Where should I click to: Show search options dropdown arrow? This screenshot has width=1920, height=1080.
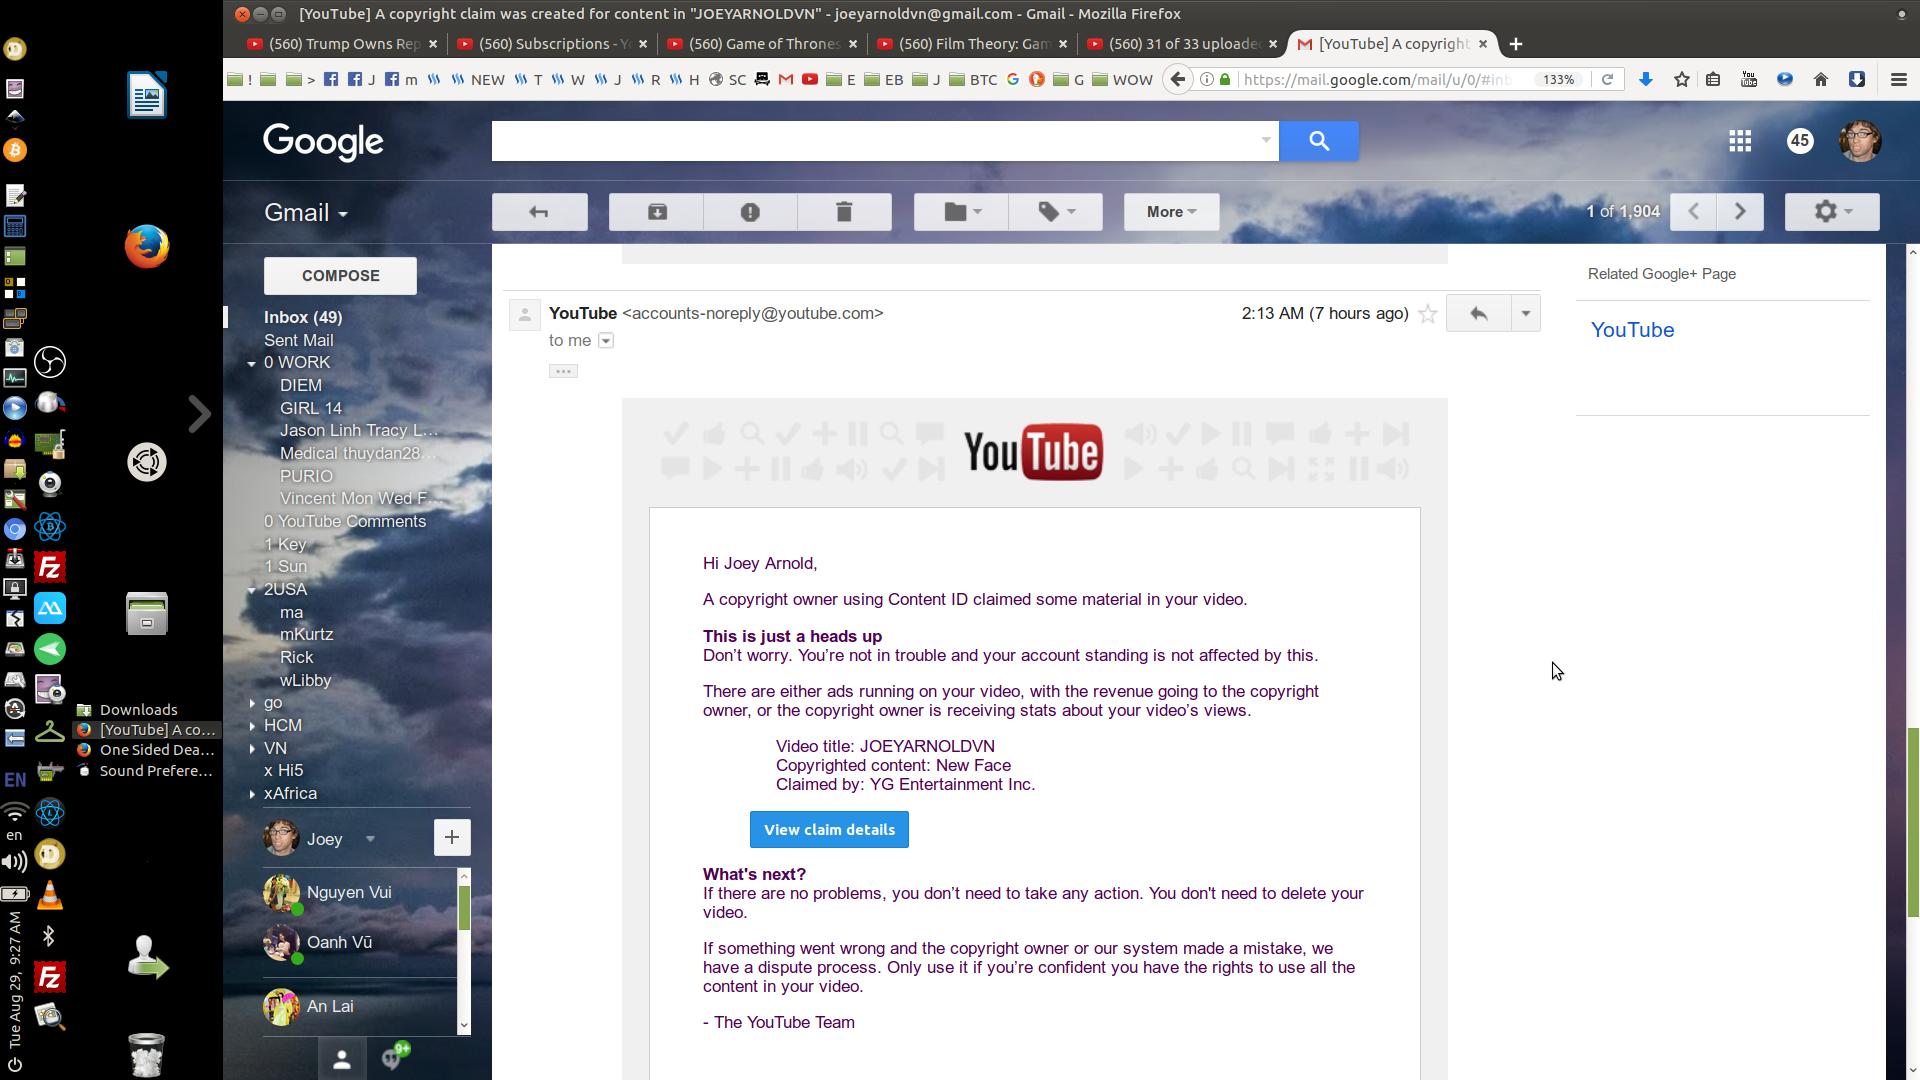click(x=1266, y=141)
